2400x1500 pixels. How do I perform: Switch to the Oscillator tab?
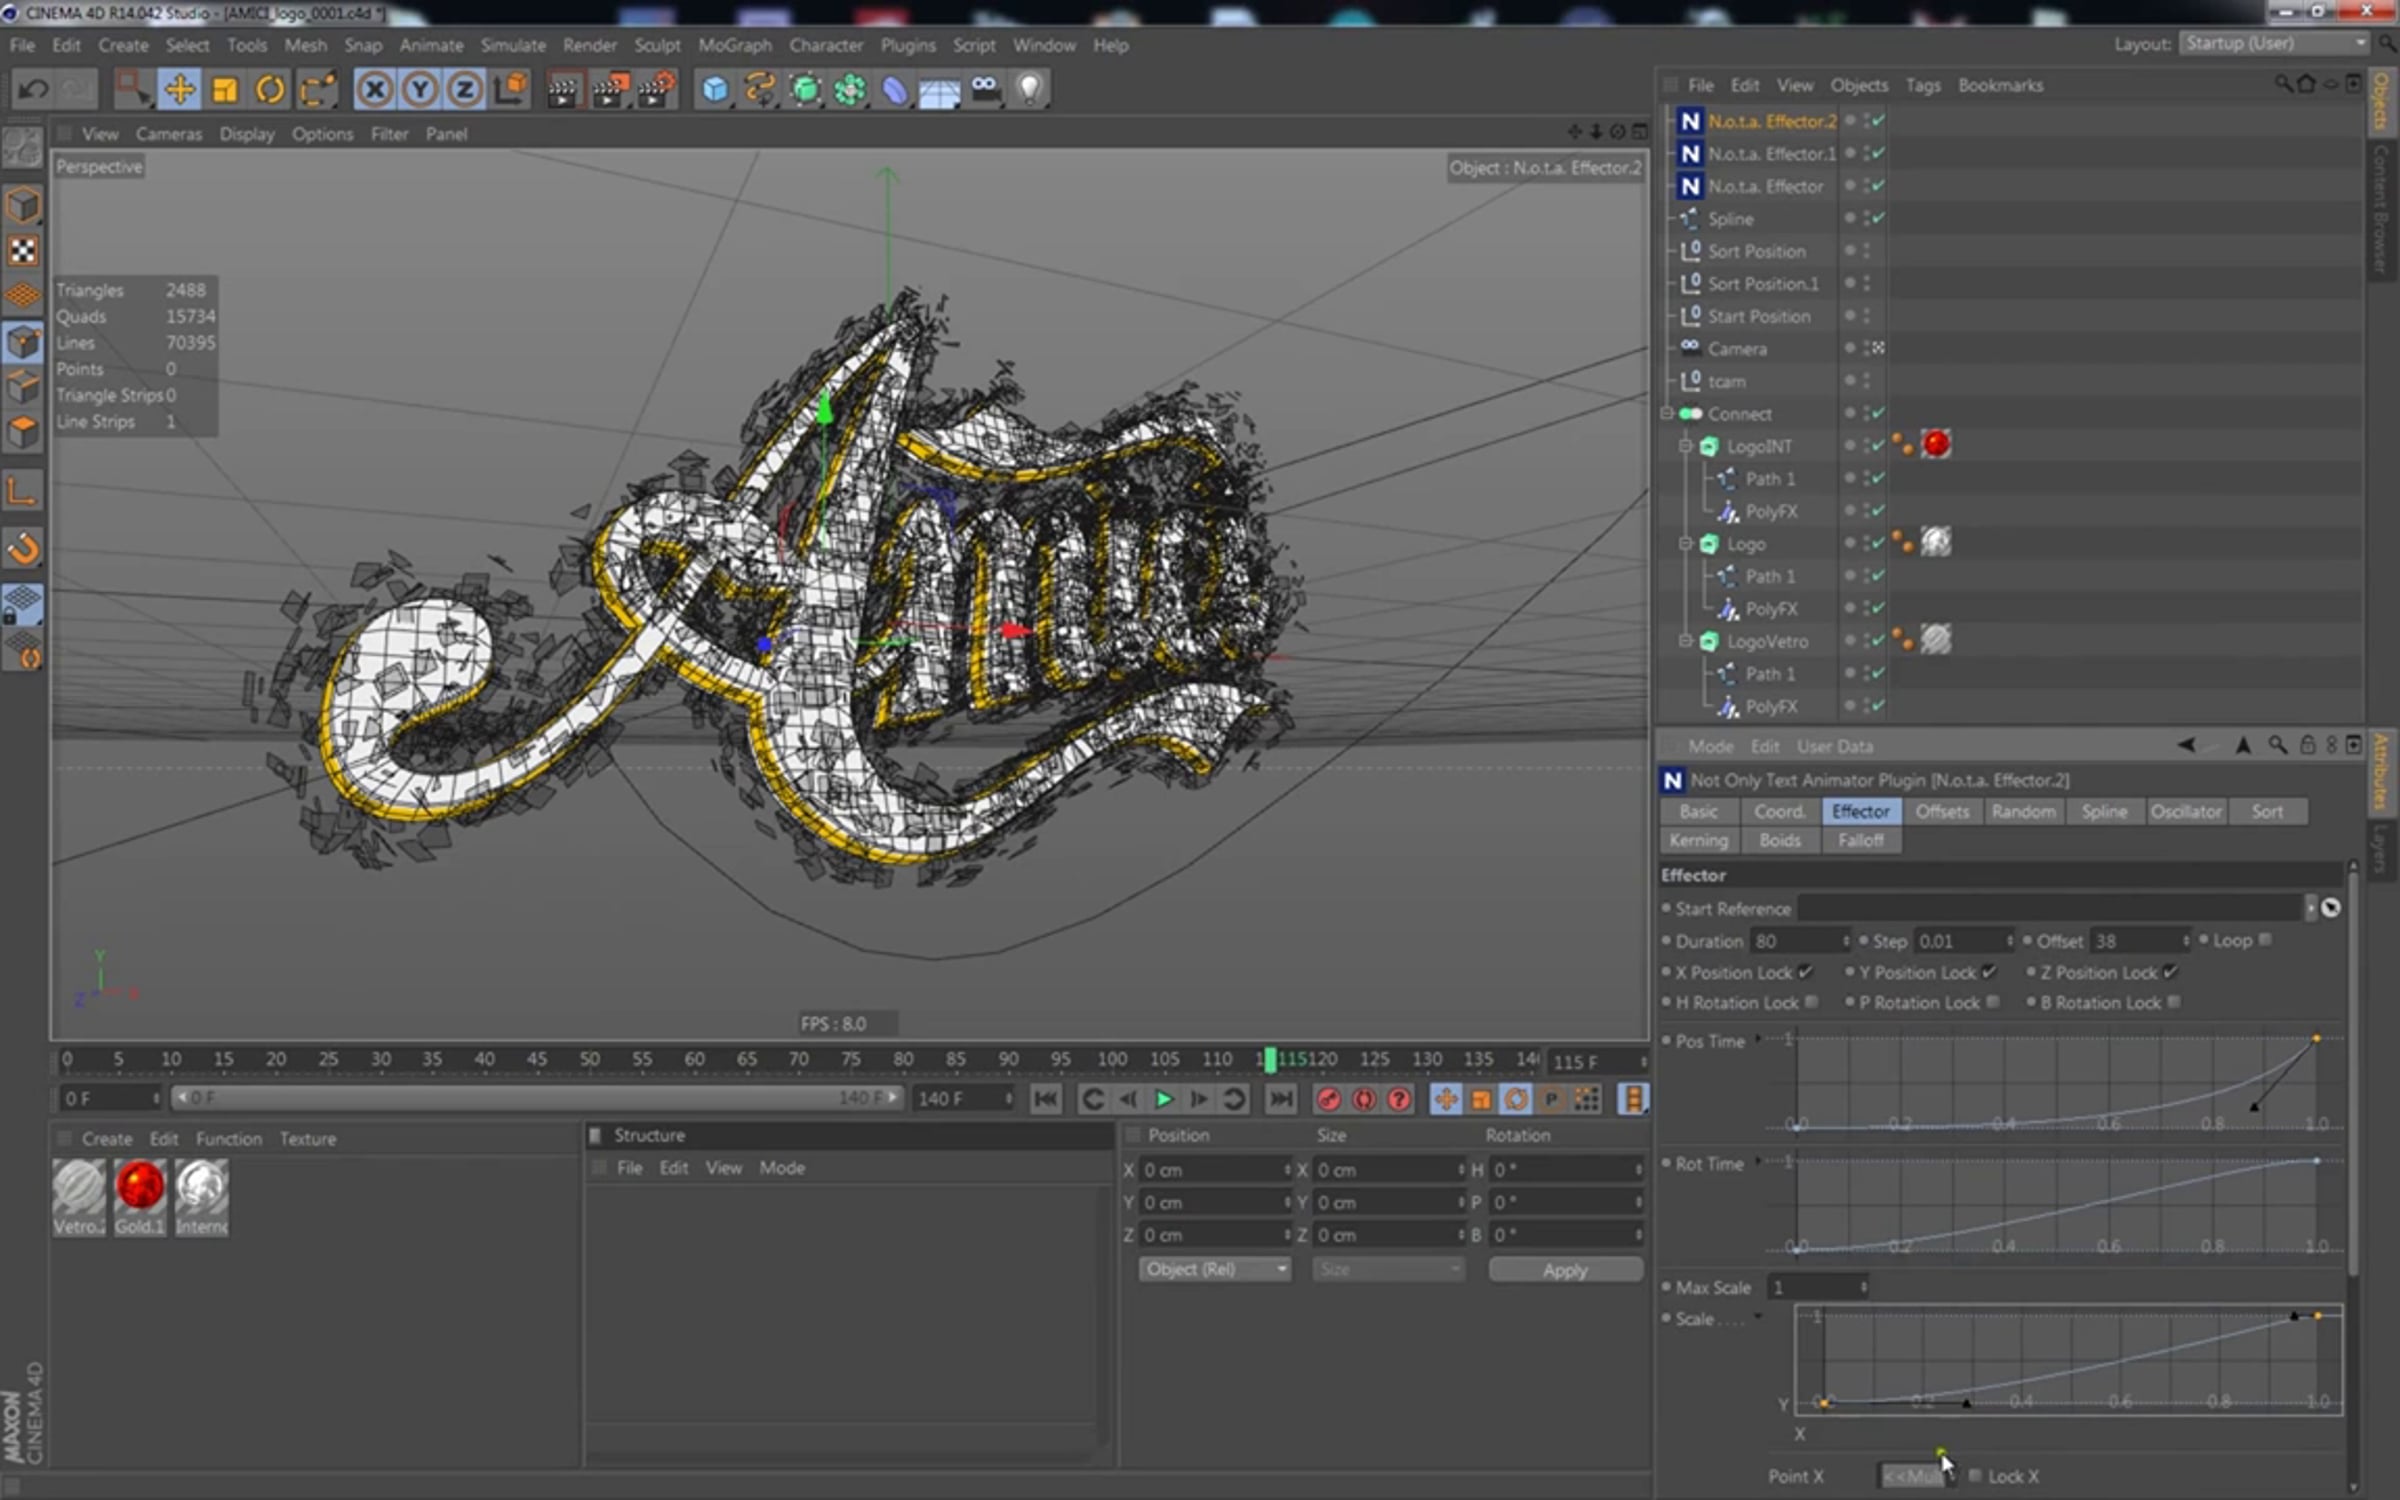(x=2186, y=811)
